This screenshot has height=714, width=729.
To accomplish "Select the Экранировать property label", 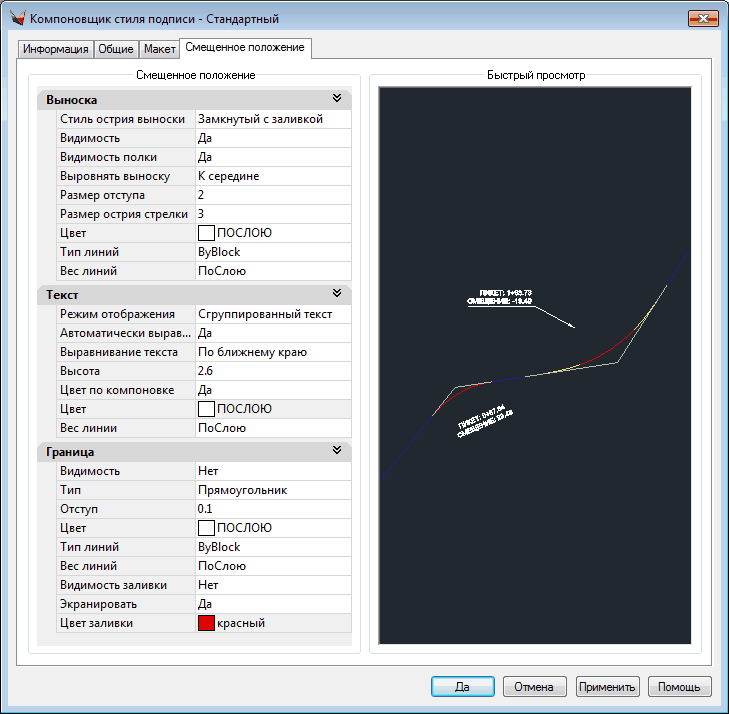I will 126,604.
